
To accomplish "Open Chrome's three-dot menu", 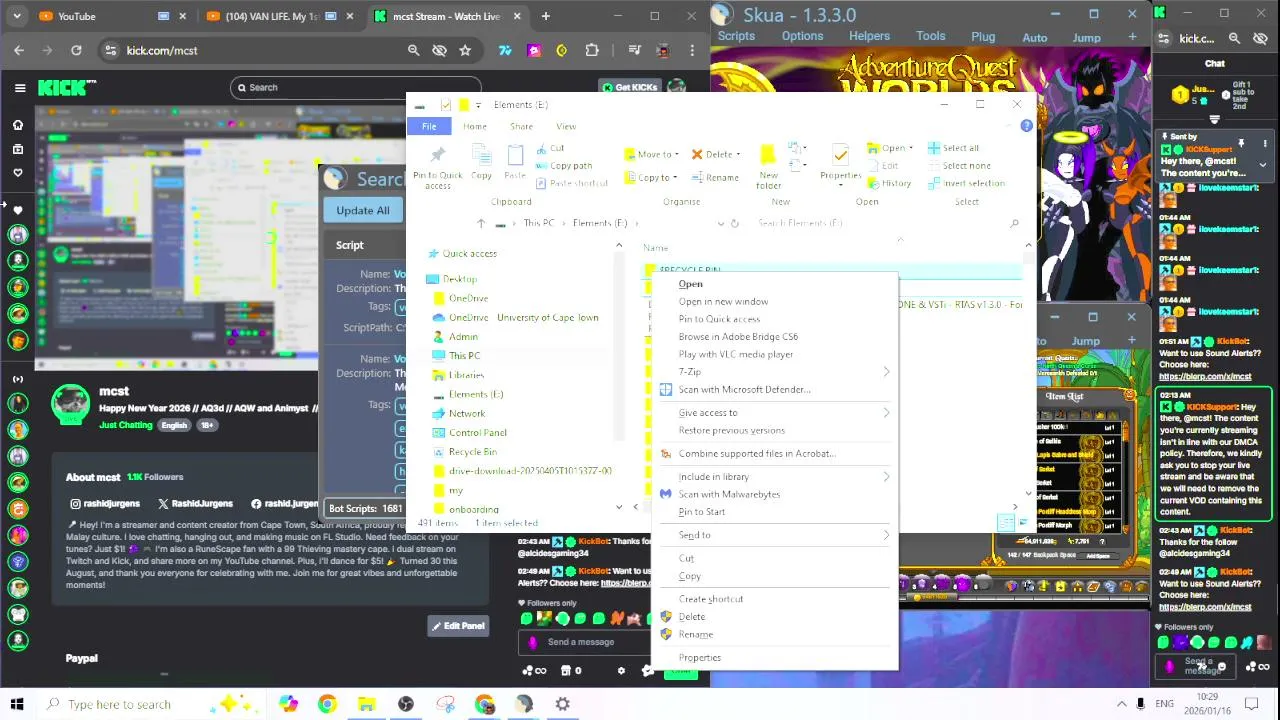I will point(692,50).
